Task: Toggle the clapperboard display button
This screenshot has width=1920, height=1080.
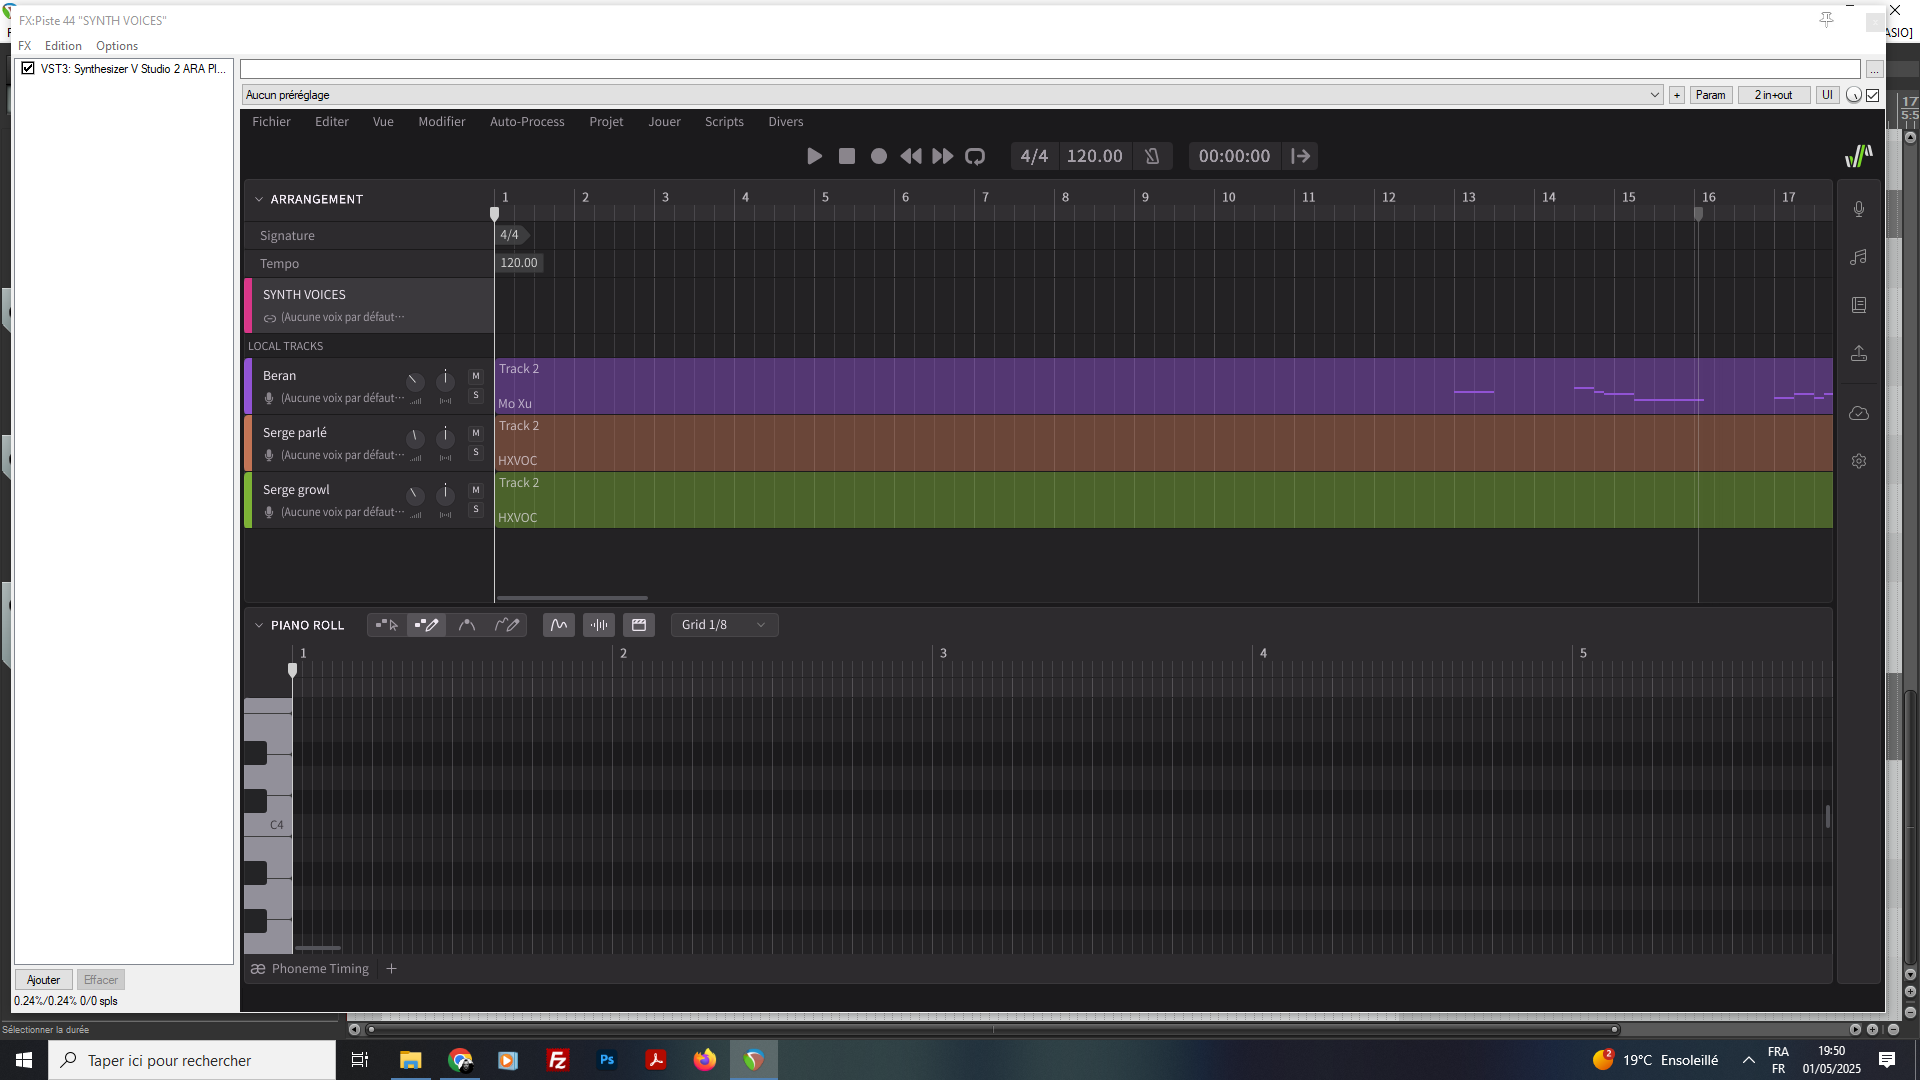Action: pos(639,625)
